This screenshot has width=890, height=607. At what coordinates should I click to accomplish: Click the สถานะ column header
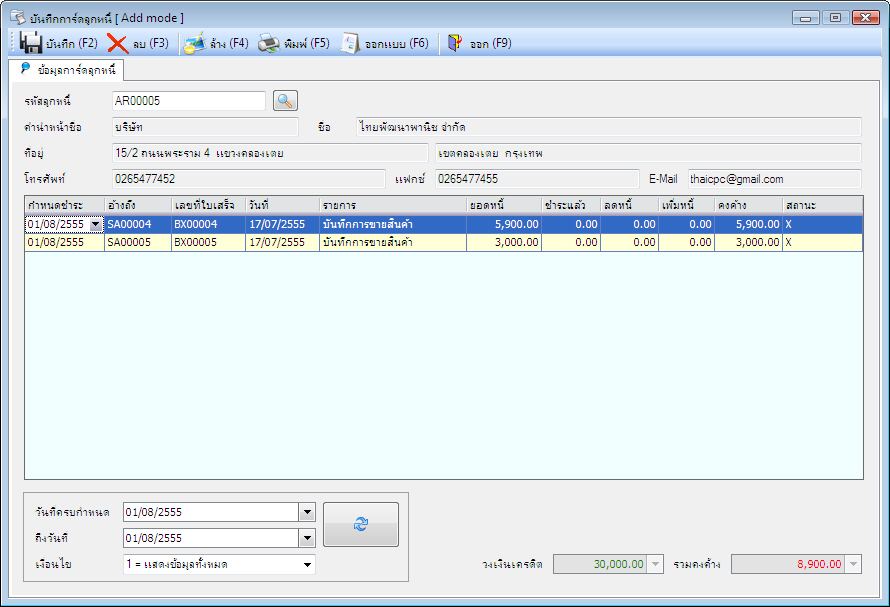(x=822, y=205)
